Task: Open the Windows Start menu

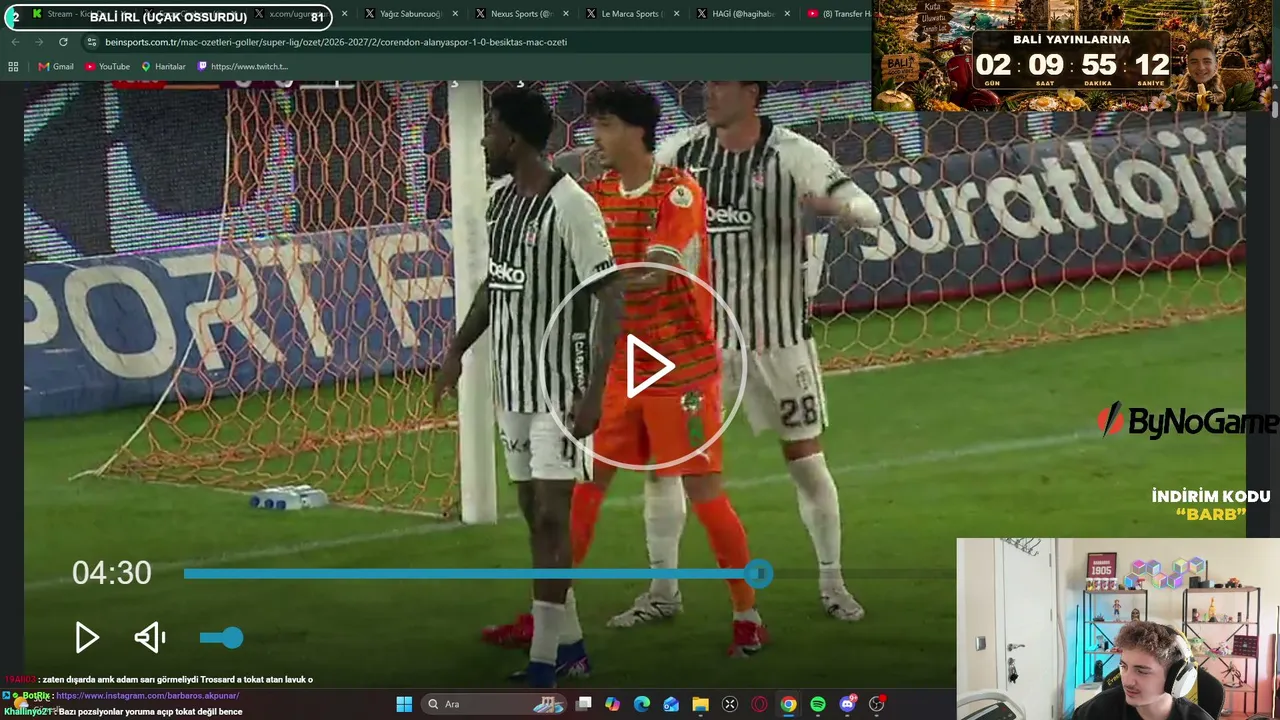Action: click(404, 704)
